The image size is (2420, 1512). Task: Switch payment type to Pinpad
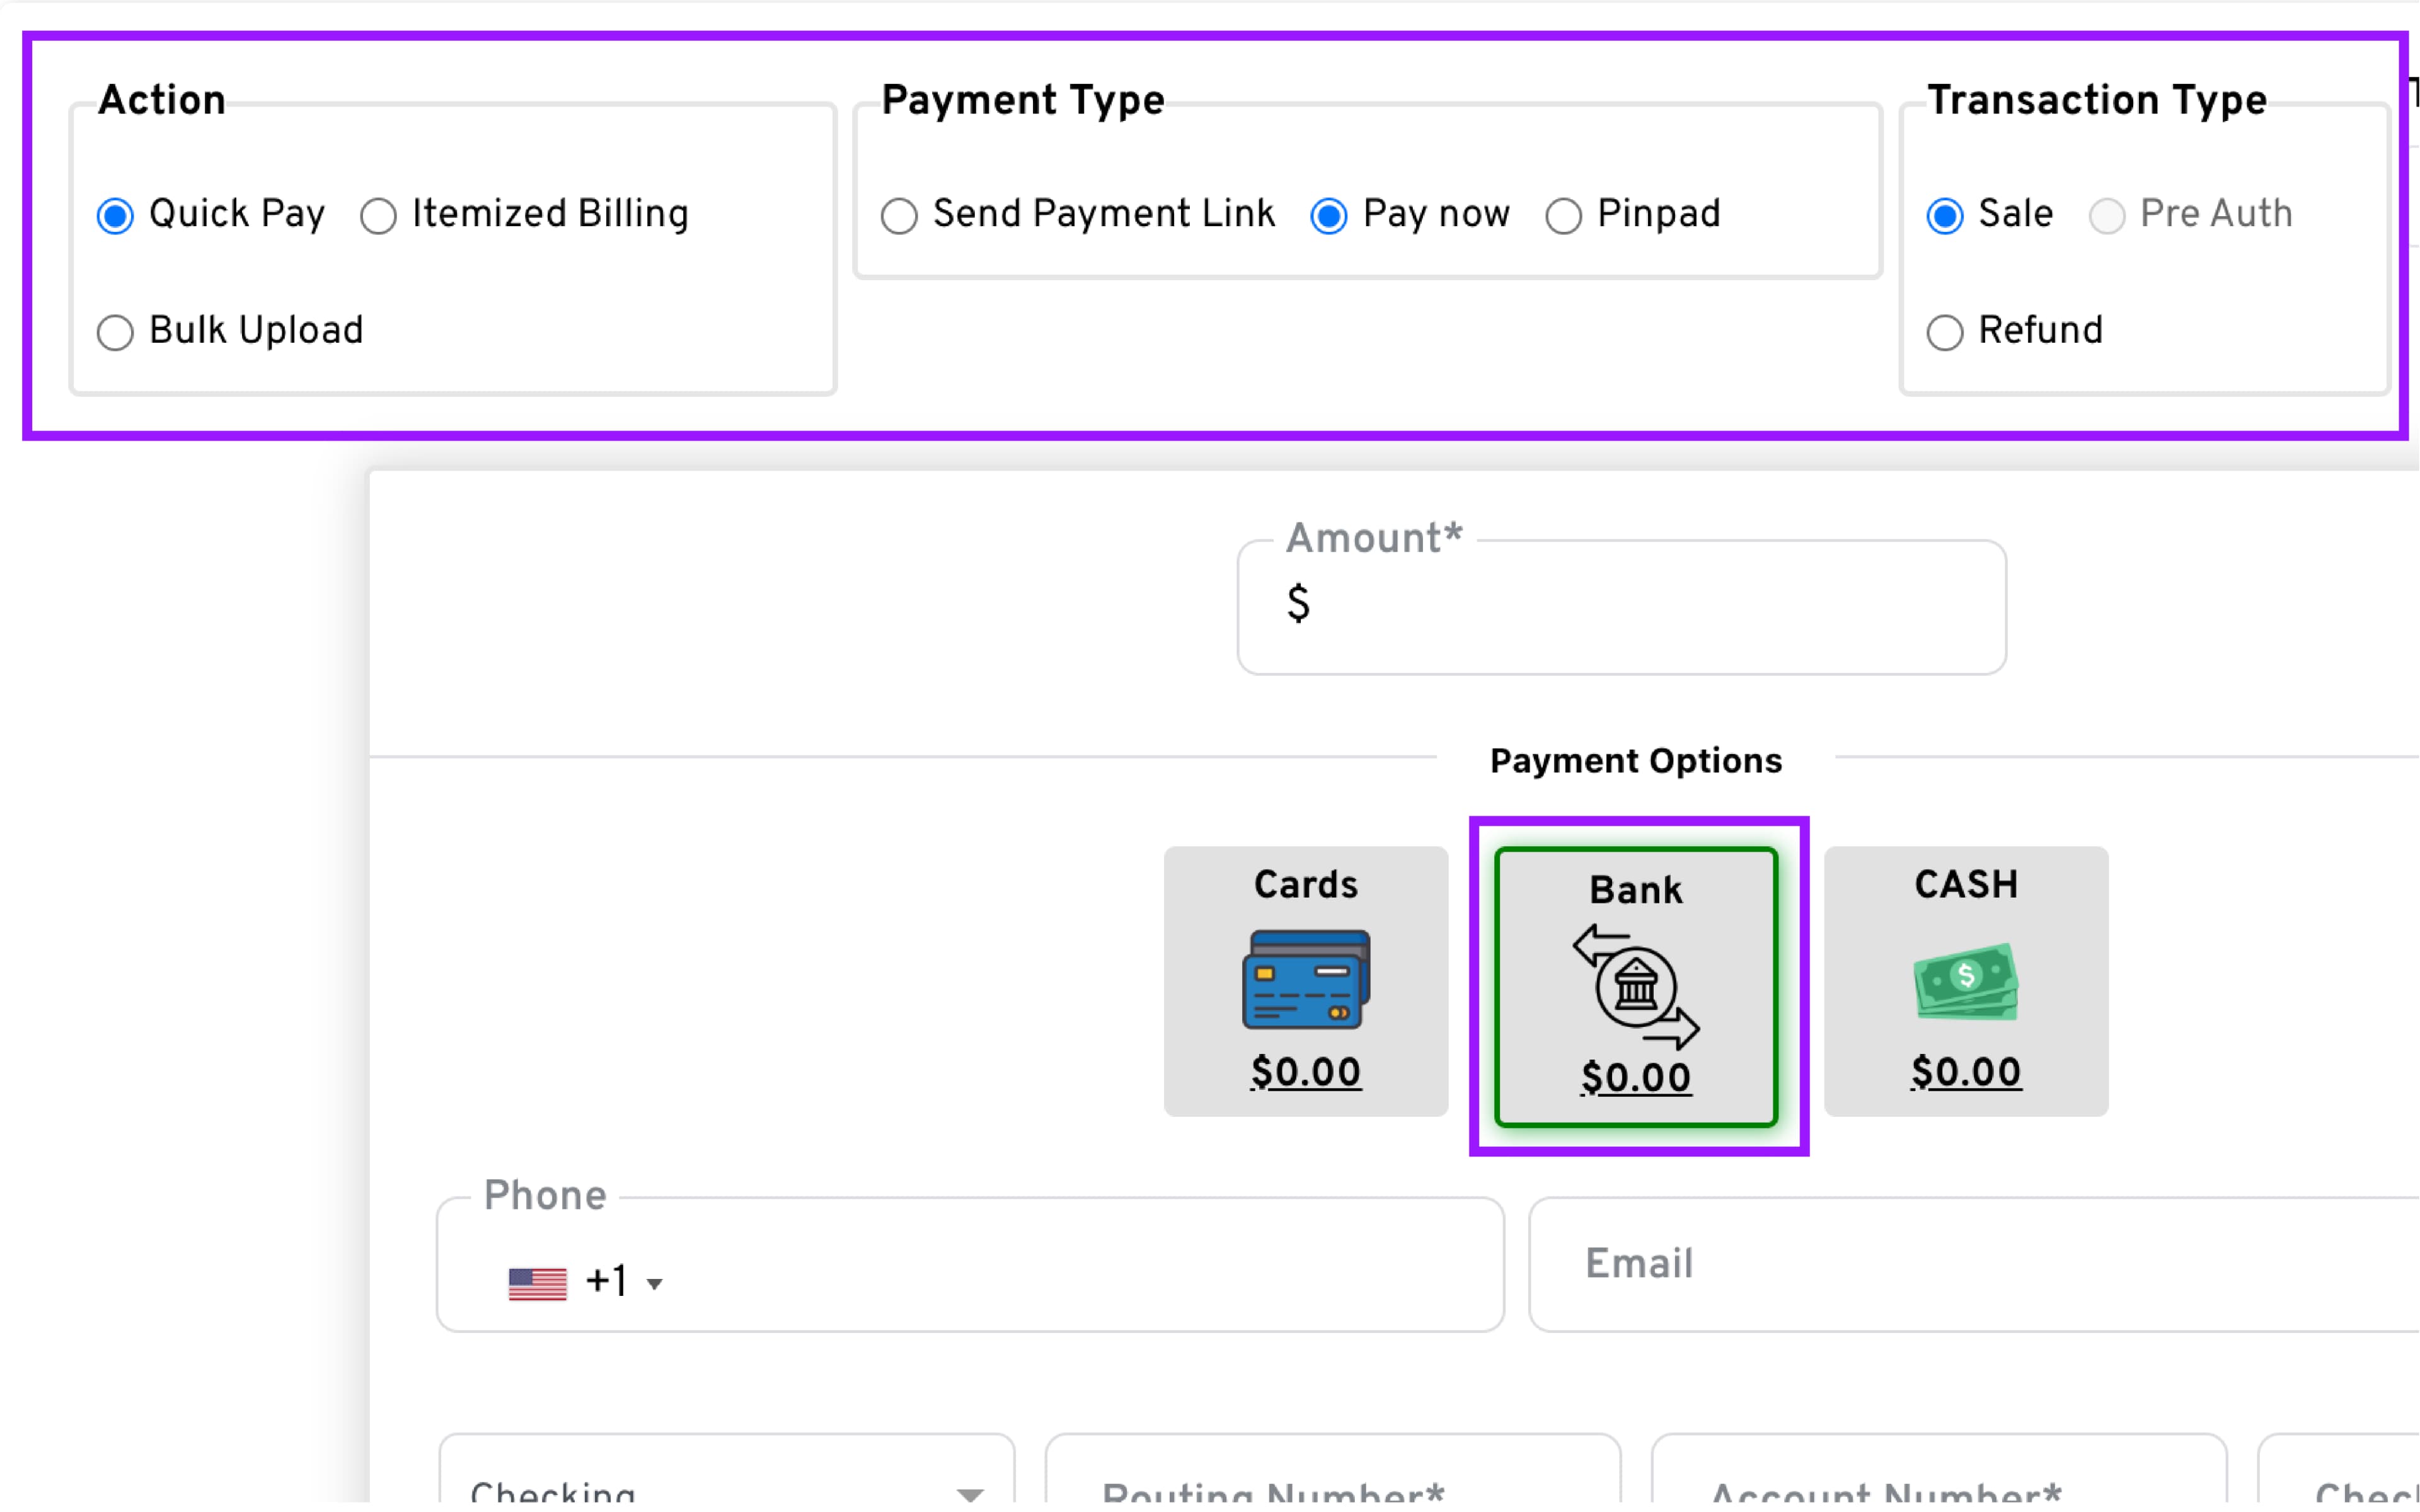pyautogui.click(x=1564, y=216)
